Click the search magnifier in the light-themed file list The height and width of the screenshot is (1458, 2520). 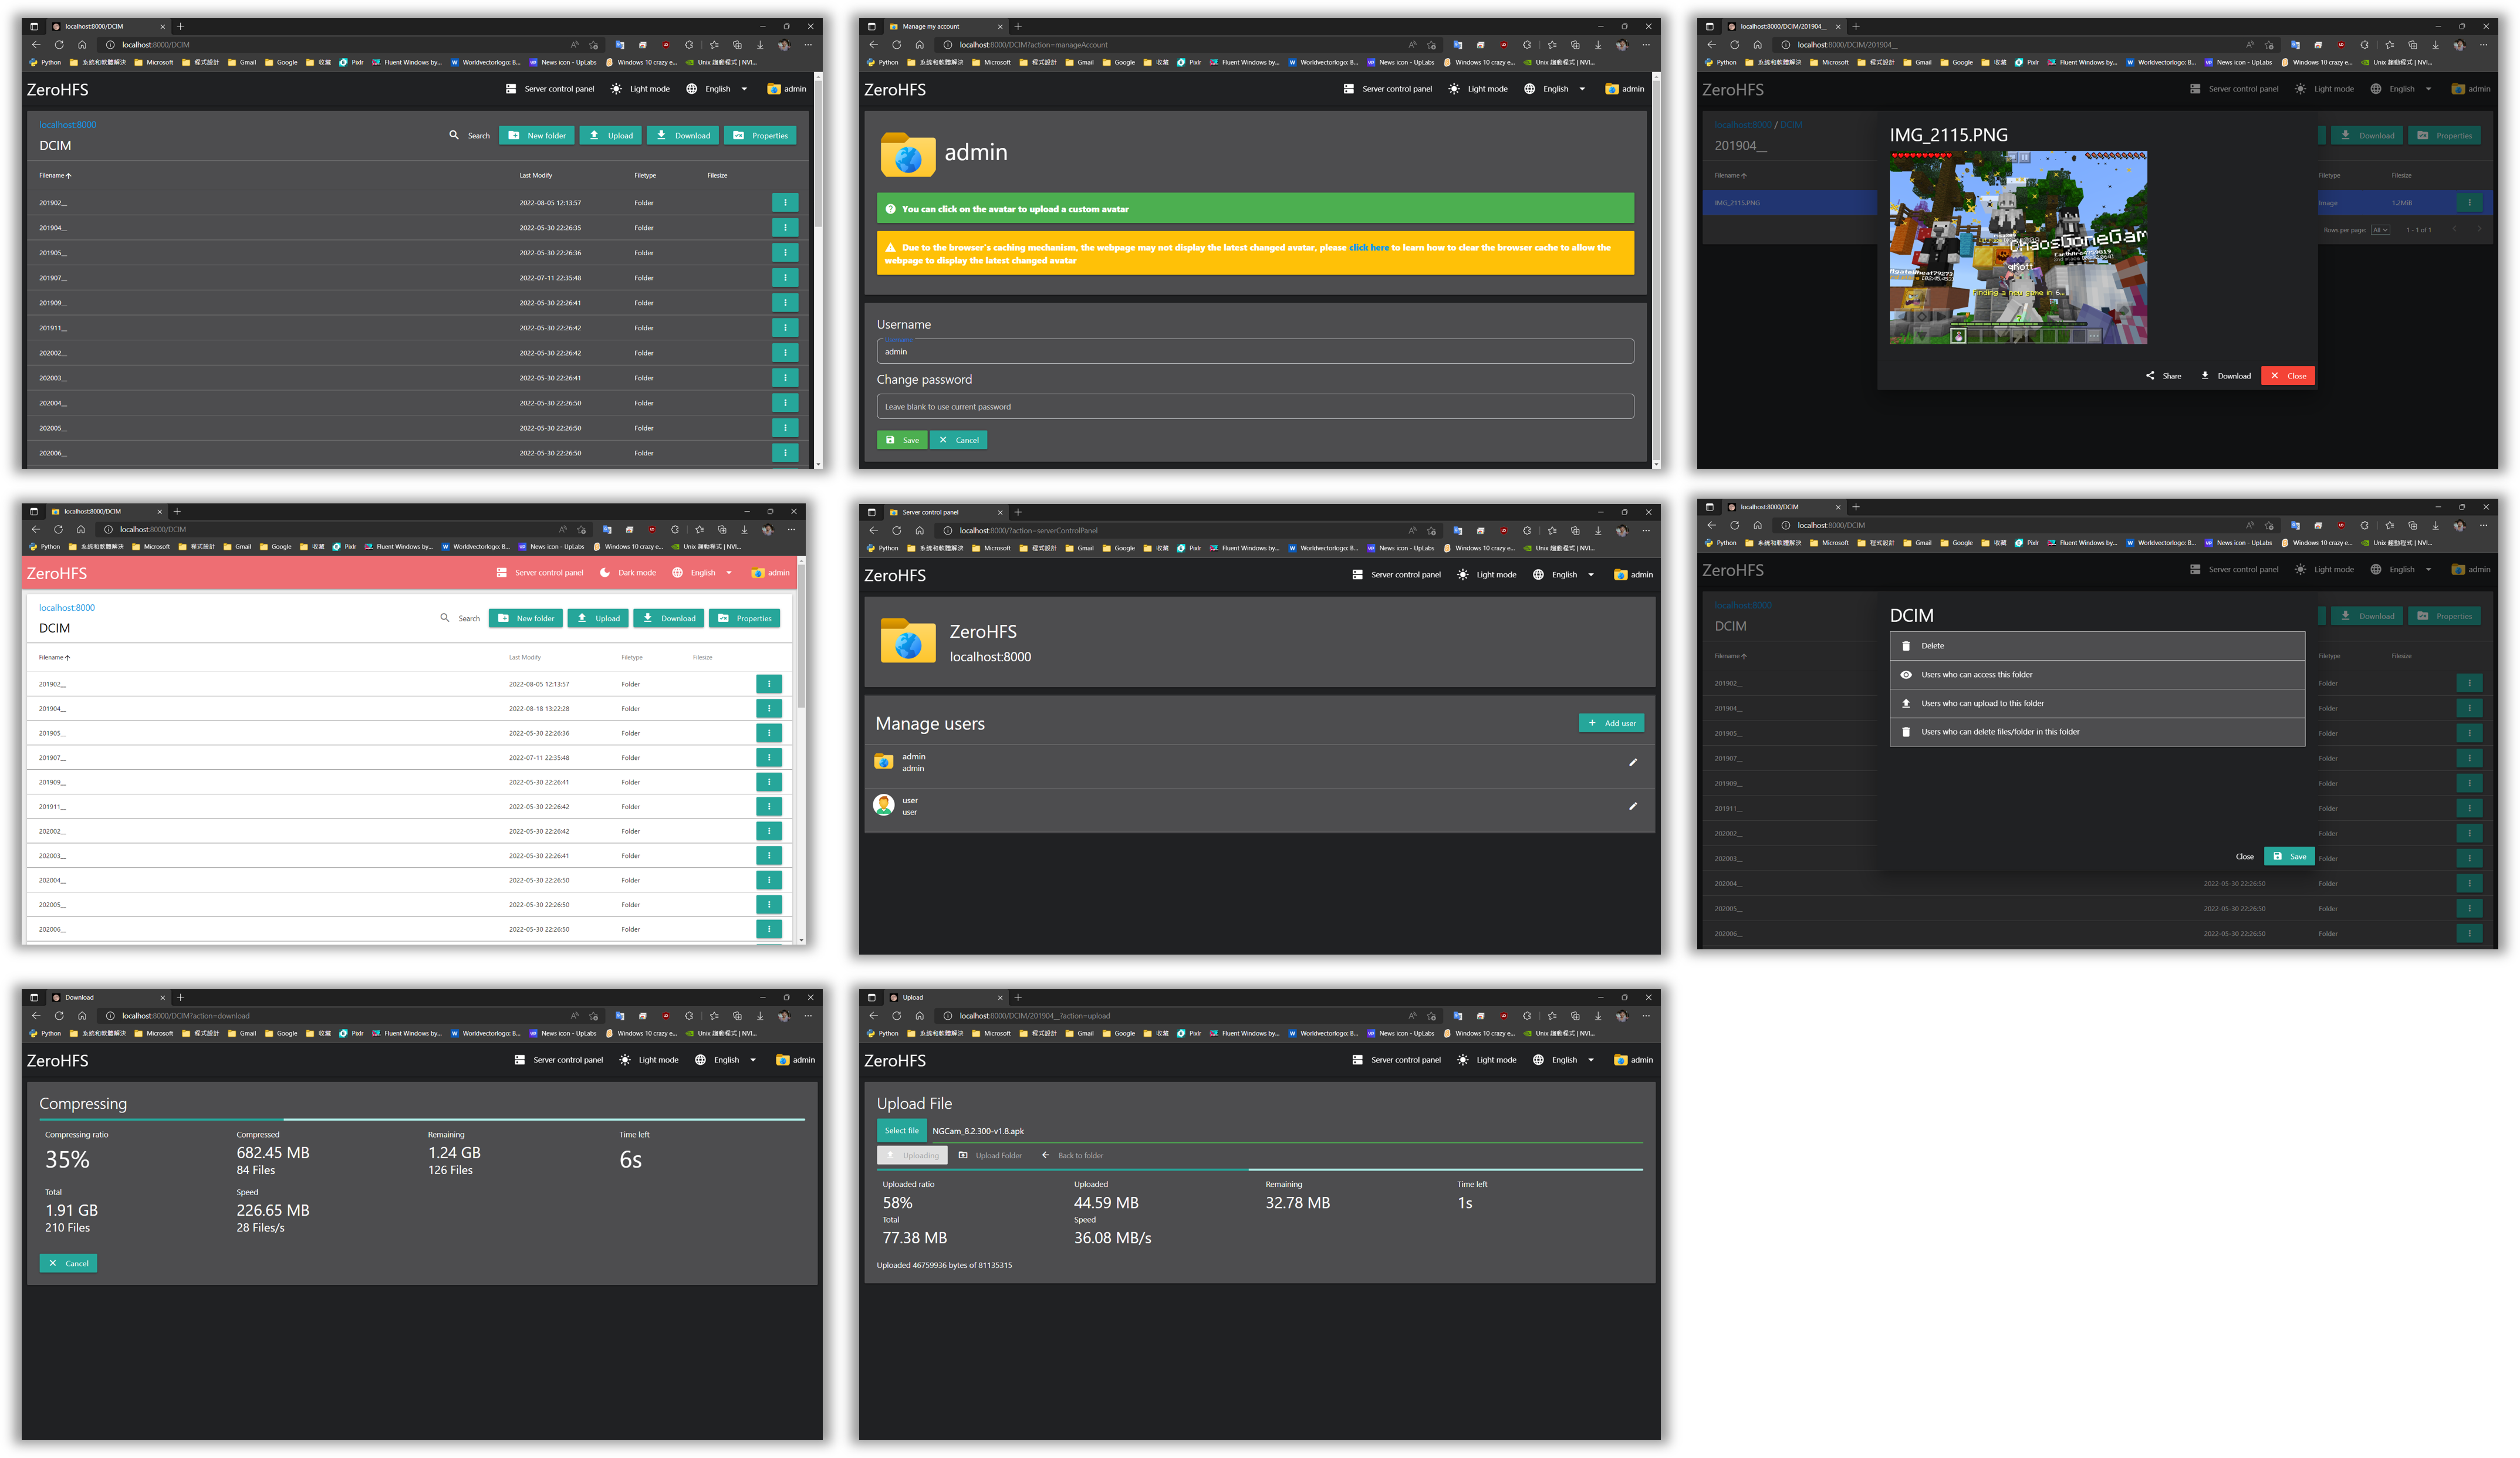click(x=445, y=618)
